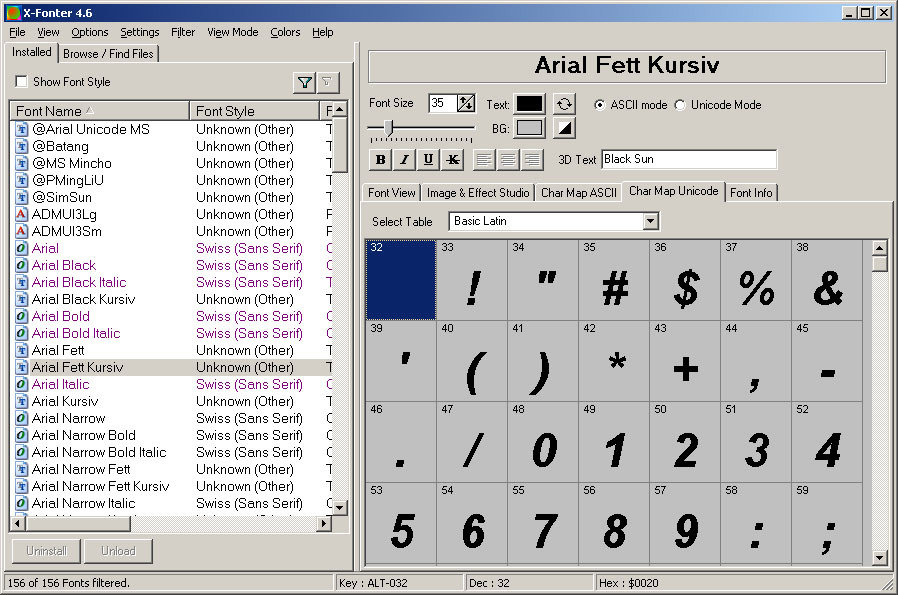Select the @Arial Unicode MS font icon
The width and height of the screenshot is (898, 595).
22,129
